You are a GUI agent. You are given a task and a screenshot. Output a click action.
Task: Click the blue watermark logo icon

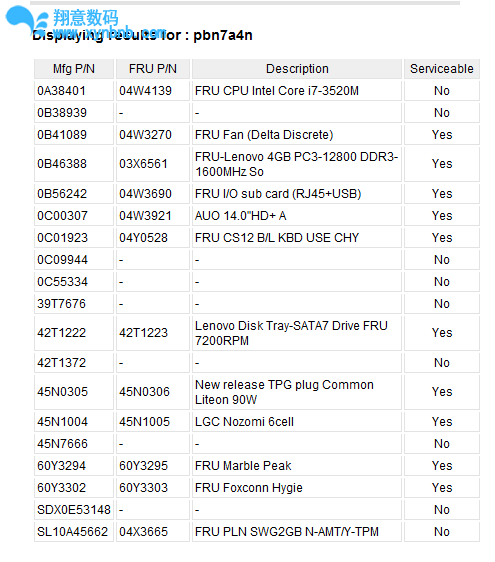(27, 19)
